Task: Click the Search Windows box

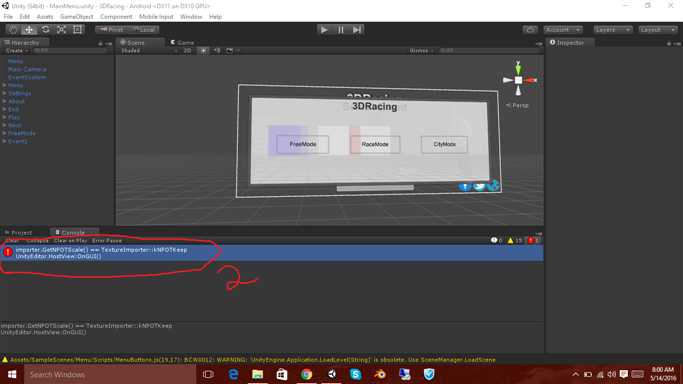Action: tap(110, 374)
